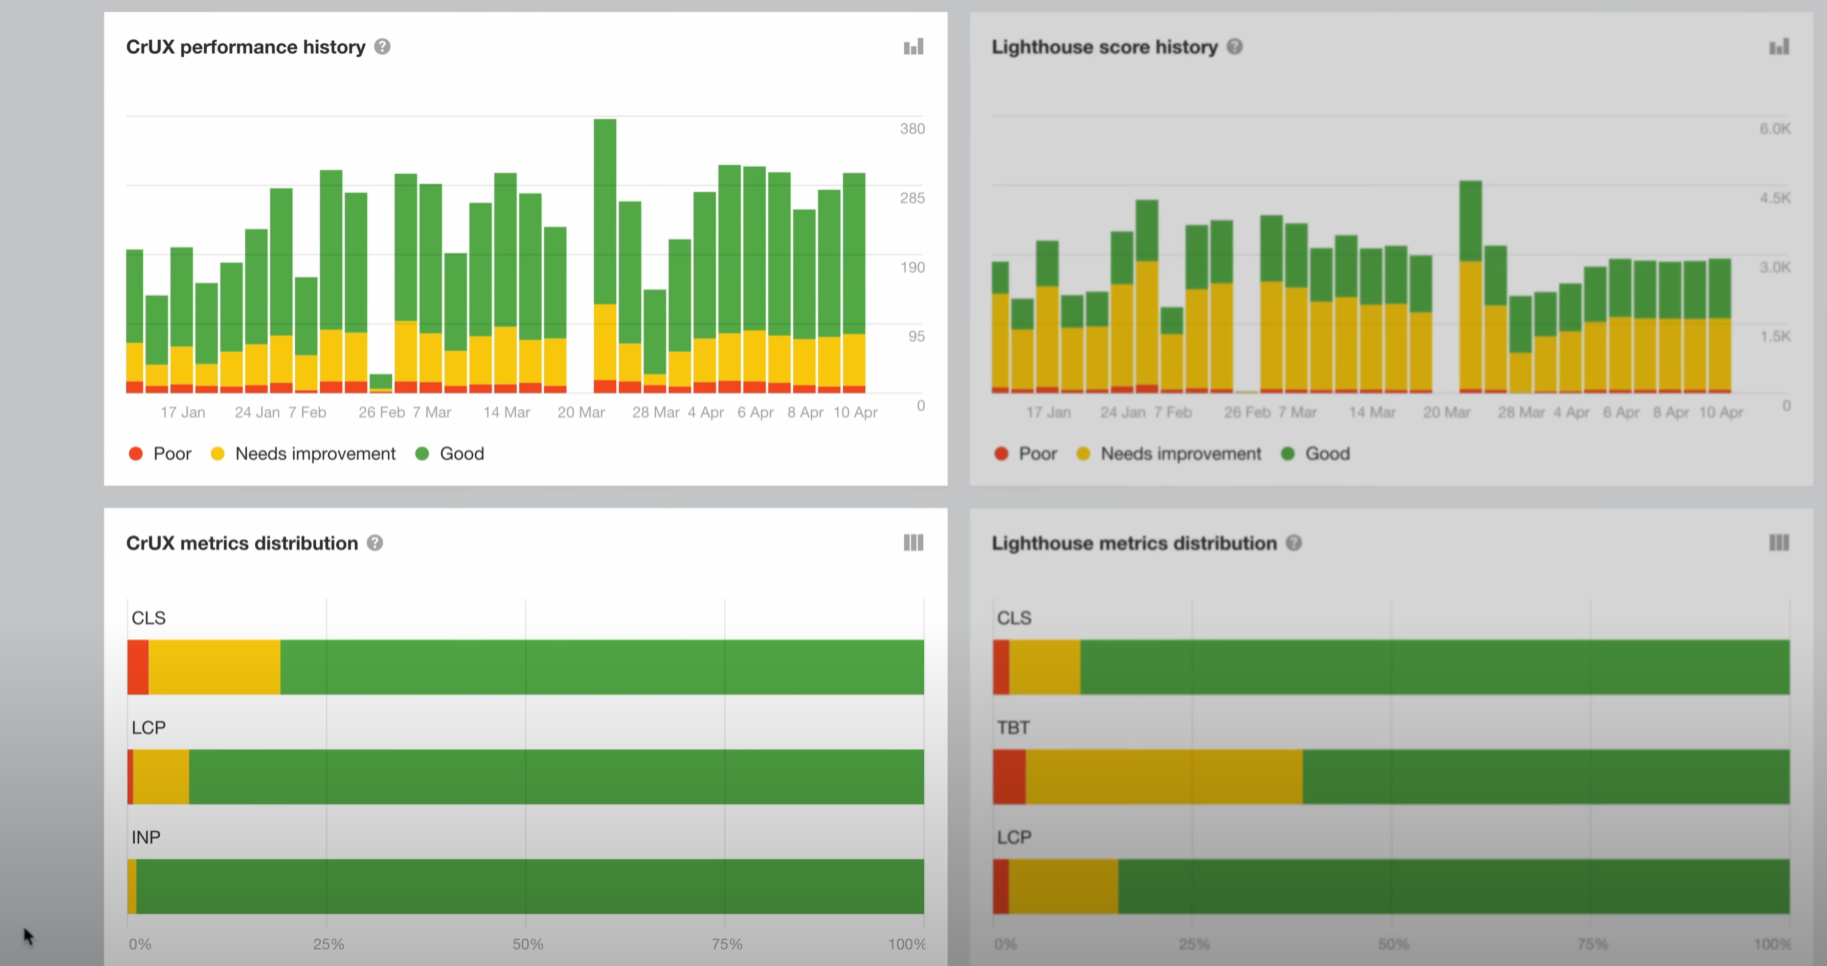Click chart mode icon in CrUX metrics distribution

(x=913, y=543)
